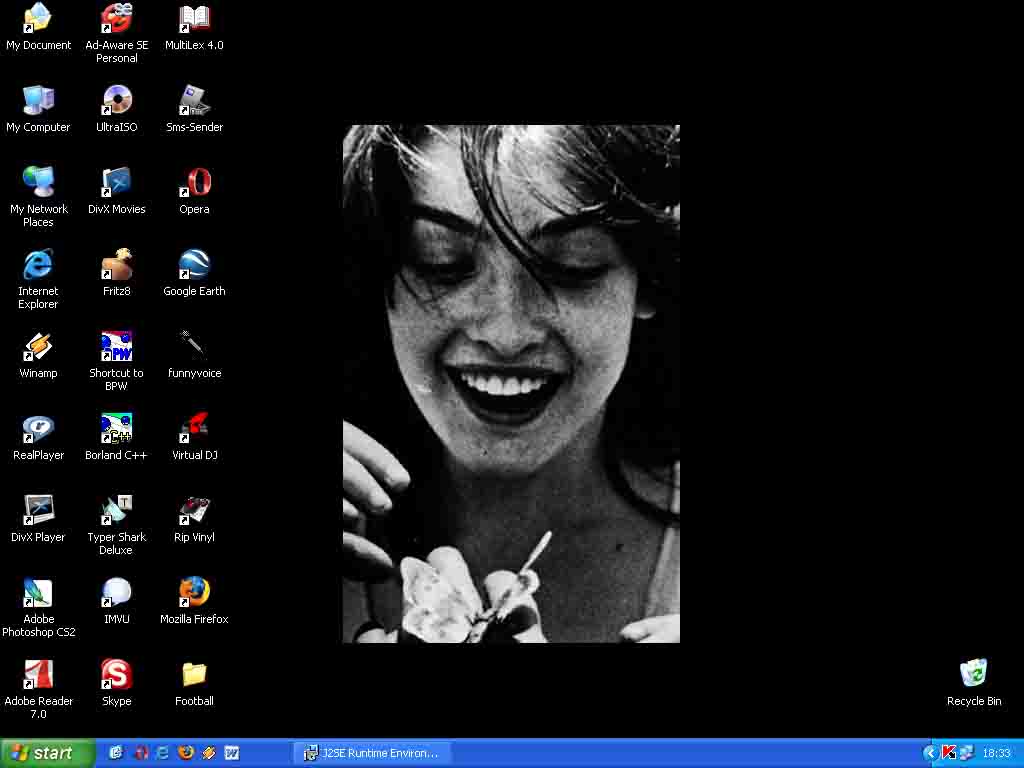1024x768 pixels.
Task: Switch to J2SE Runtime Environment taskbar button
Action: [x=372, y=753]
